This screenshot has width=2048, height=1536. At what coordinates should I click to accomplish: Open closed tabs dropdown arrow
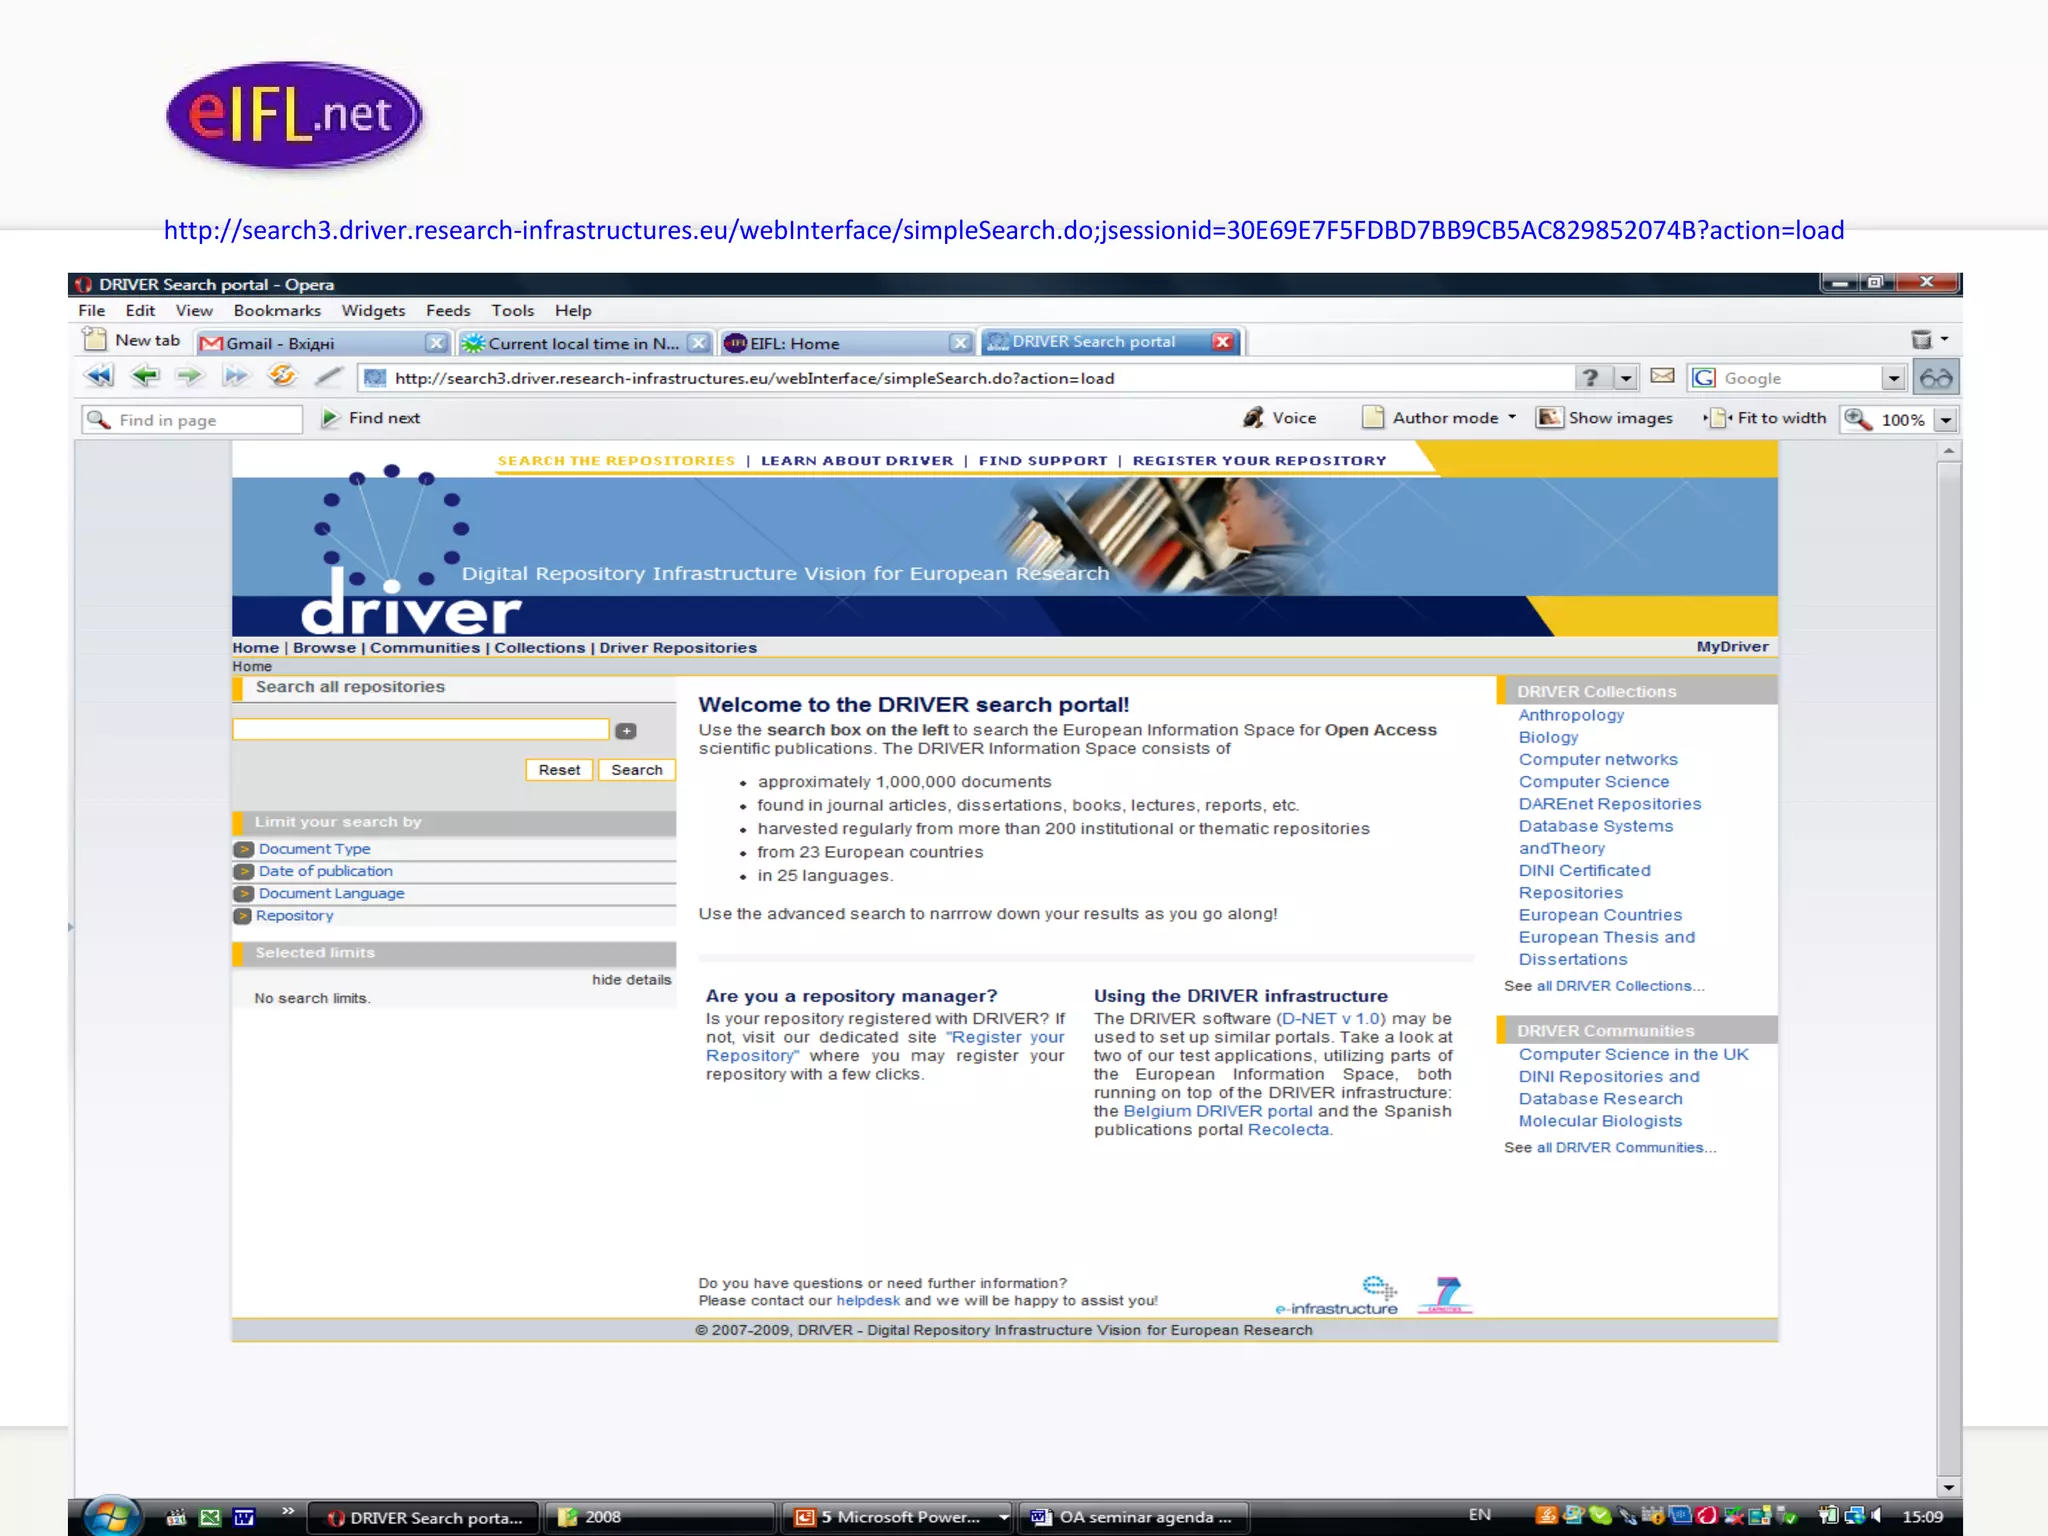(1945, 339)
